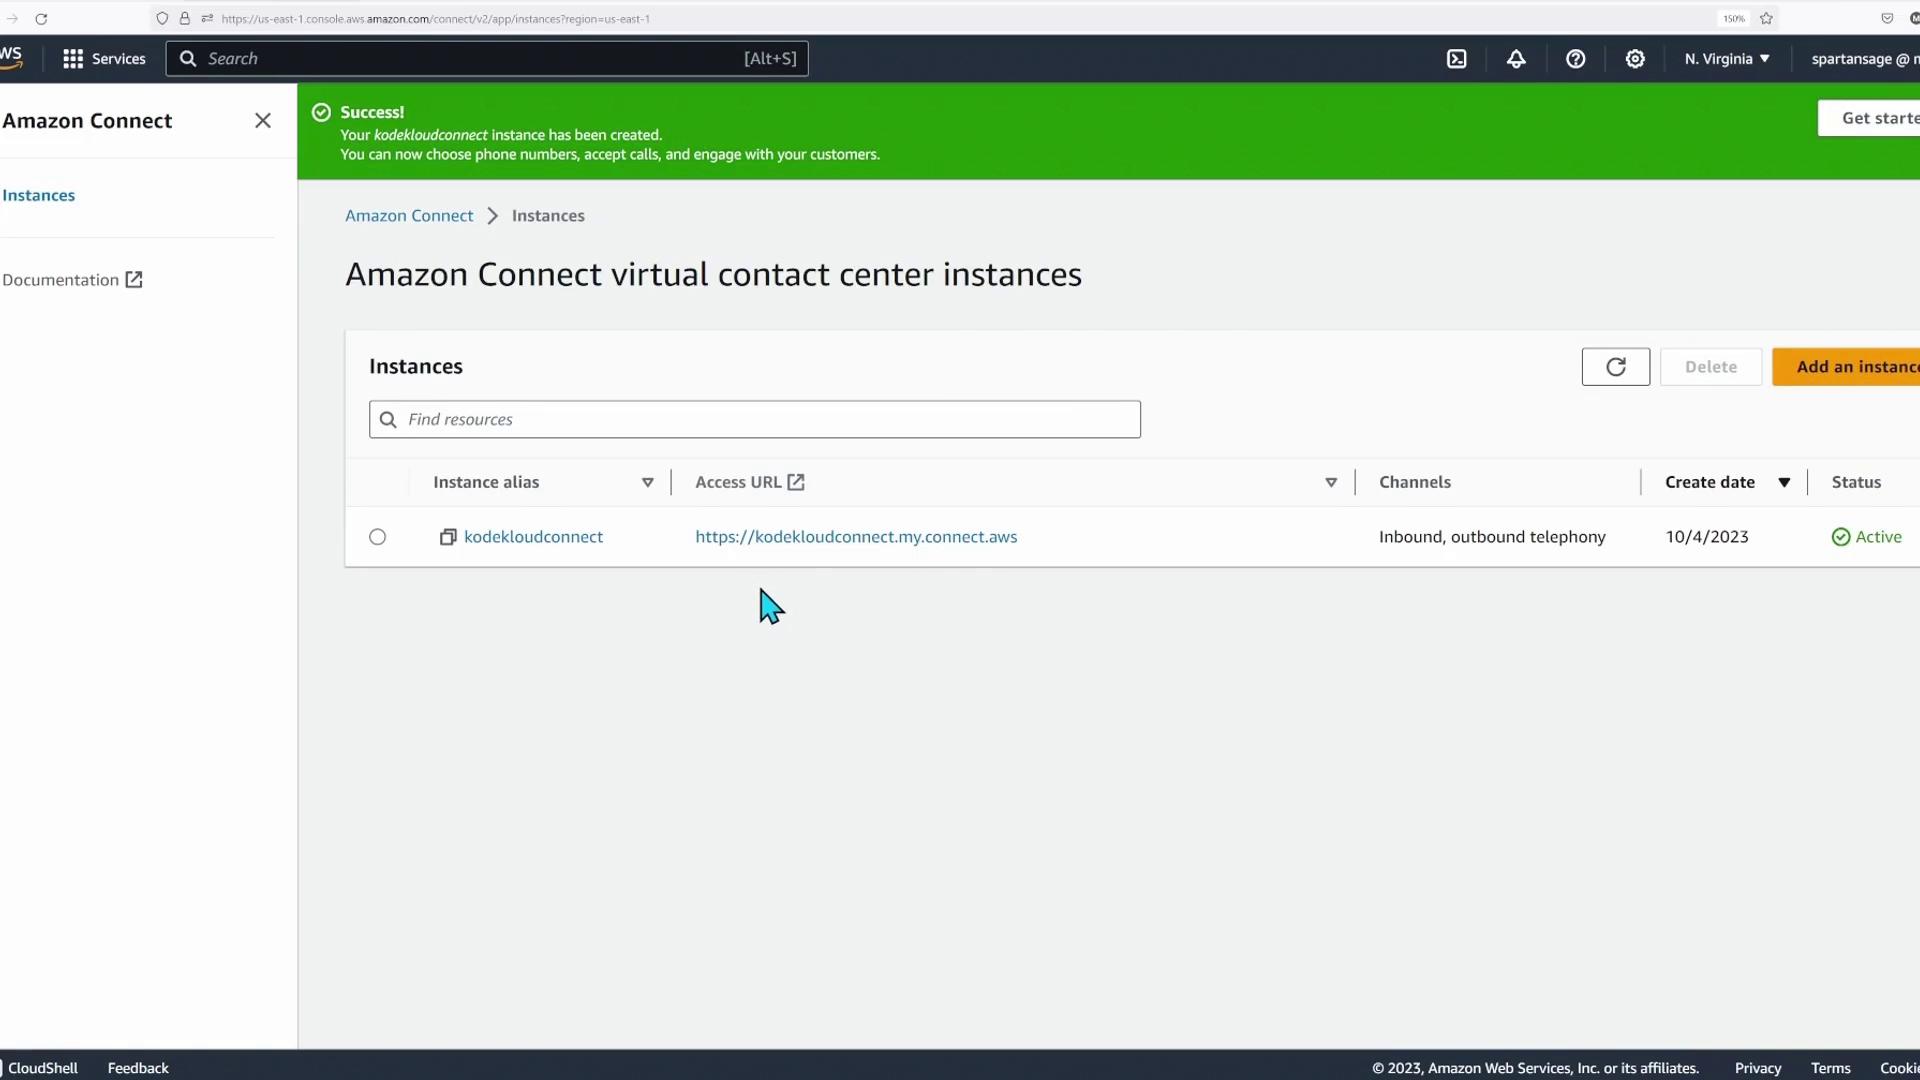Click the Services grid icon
Screen dimensions: 1920x1080
coord(73,59)
